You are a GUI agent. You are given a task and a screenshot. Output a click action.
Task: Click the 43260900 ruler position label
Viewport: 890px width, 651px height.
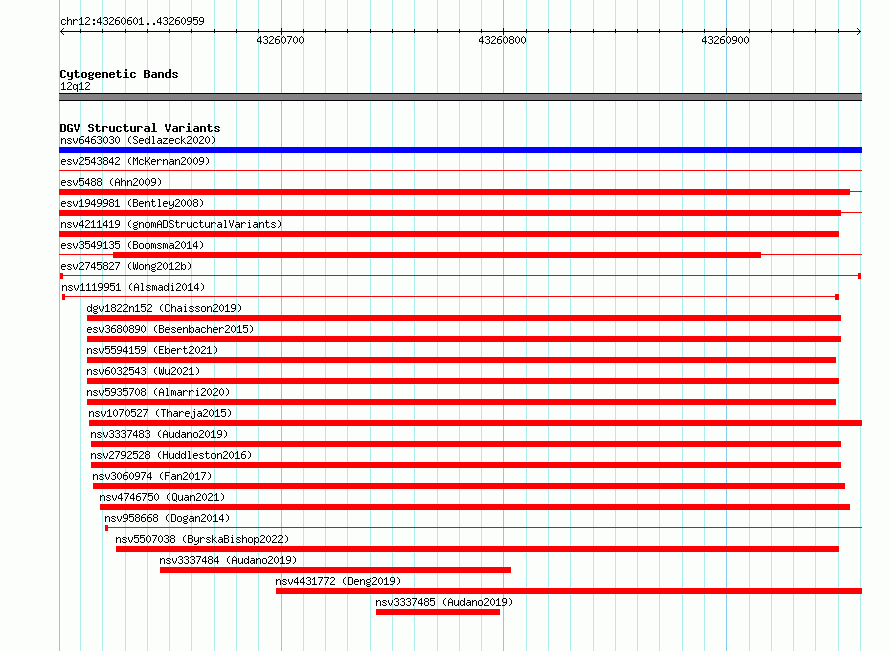725,40
